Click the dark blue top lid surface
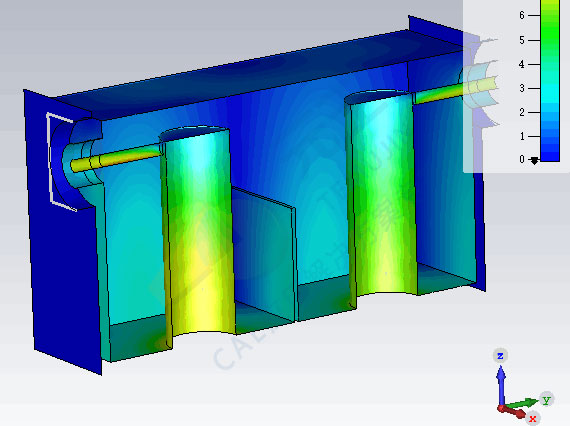The image size is (570, 426). pyautogui.click(x=254, y=71)
